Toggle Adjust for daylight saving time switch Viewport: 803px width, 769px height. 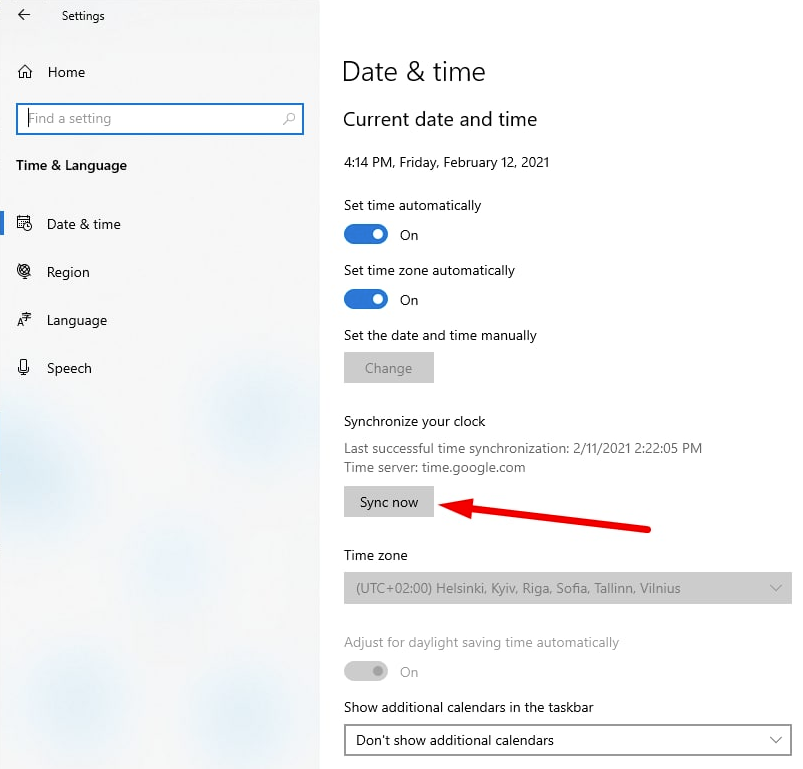coord(366,672)
